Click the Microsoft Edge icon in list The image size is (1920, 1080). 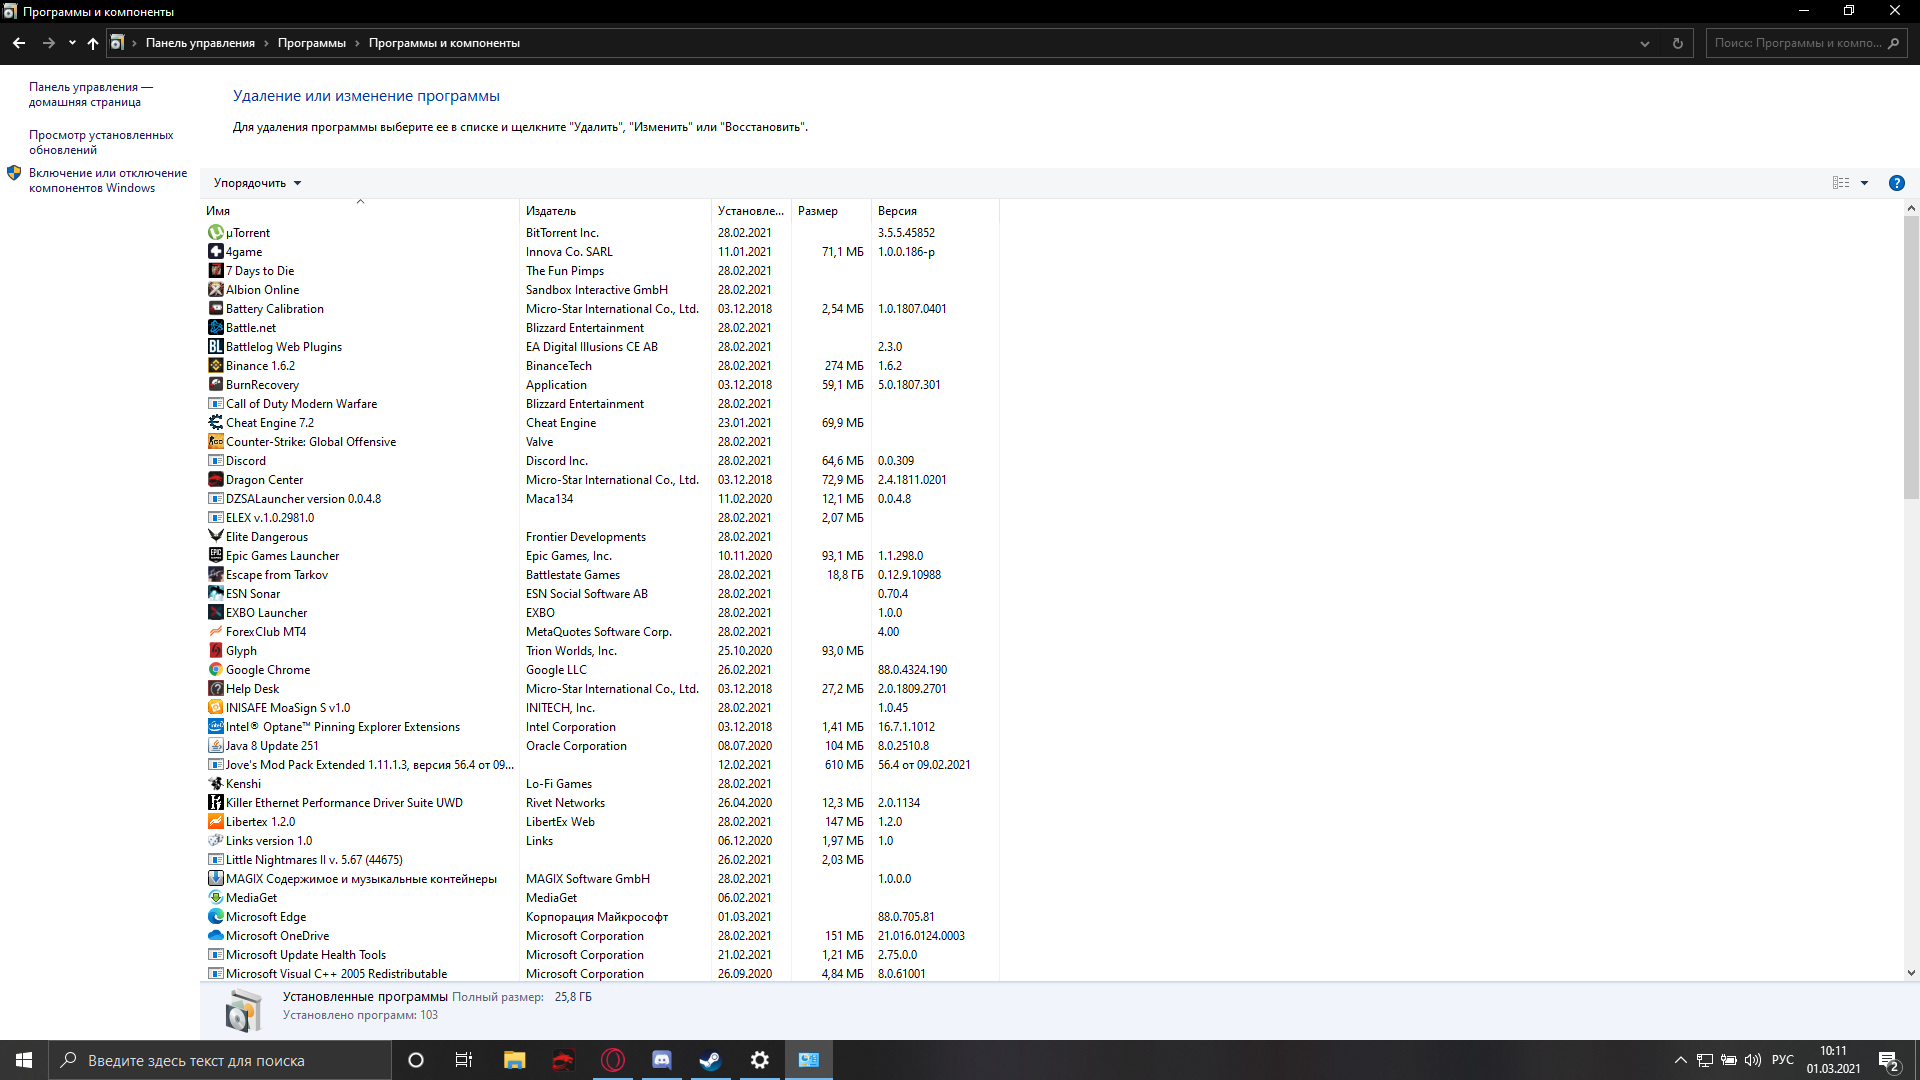click(215, 917)
